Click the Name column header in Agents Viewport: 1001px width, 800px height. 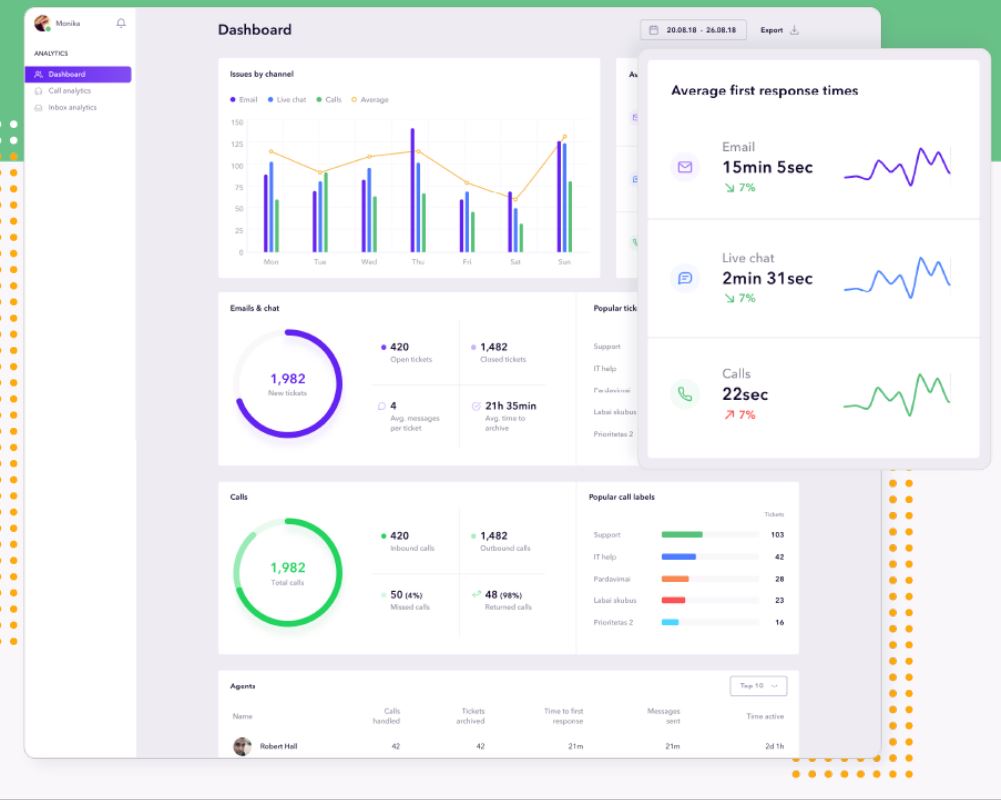click(242, 716)
